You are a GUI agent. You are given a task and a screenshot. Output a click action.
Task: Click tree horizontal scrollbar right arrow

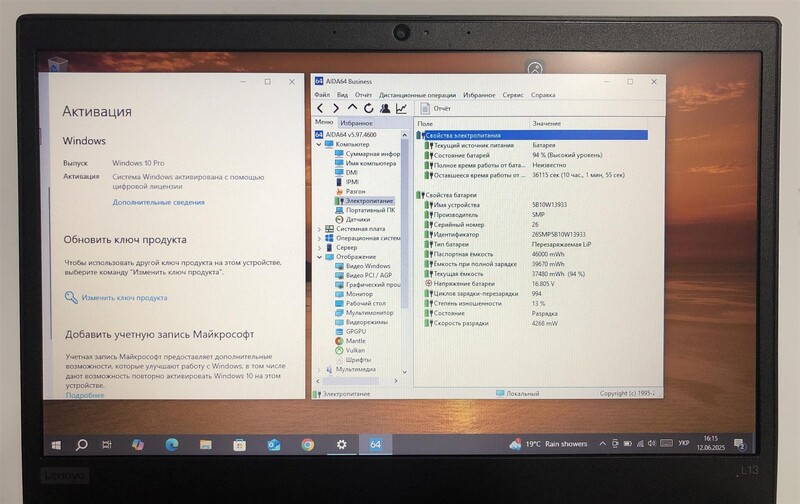pyautogui.click(x=396, y=381)
